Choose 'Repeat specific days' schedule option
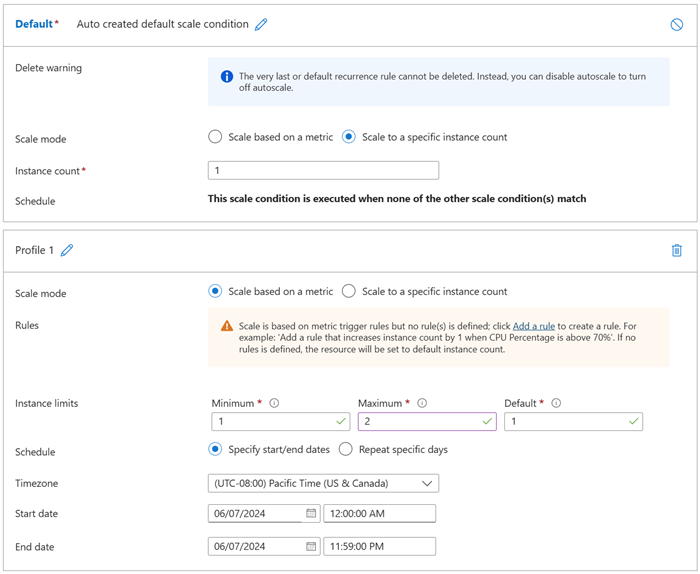Viewport: 700px width, 574px height. (346, 449)
